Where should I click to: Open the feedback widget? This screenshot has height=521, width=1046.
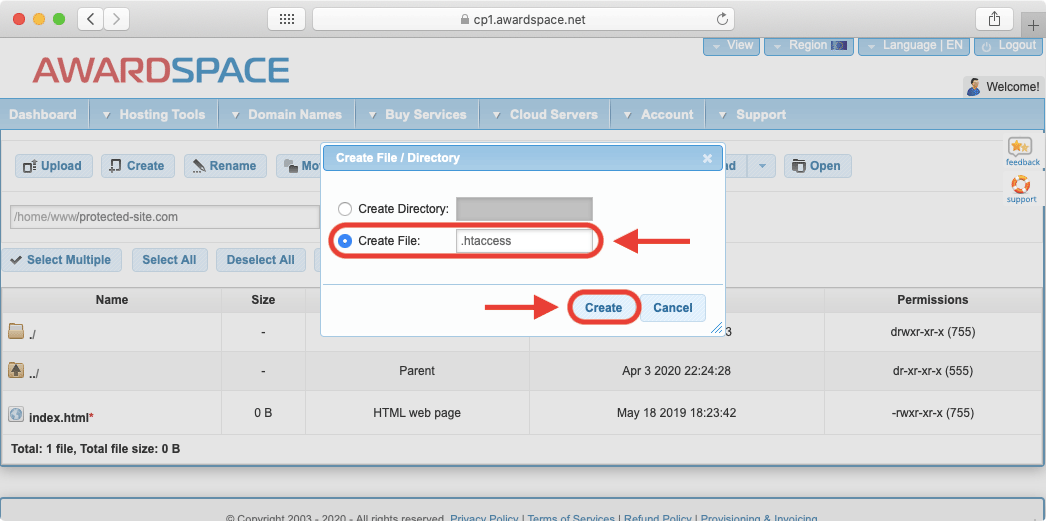[1022, 152]
